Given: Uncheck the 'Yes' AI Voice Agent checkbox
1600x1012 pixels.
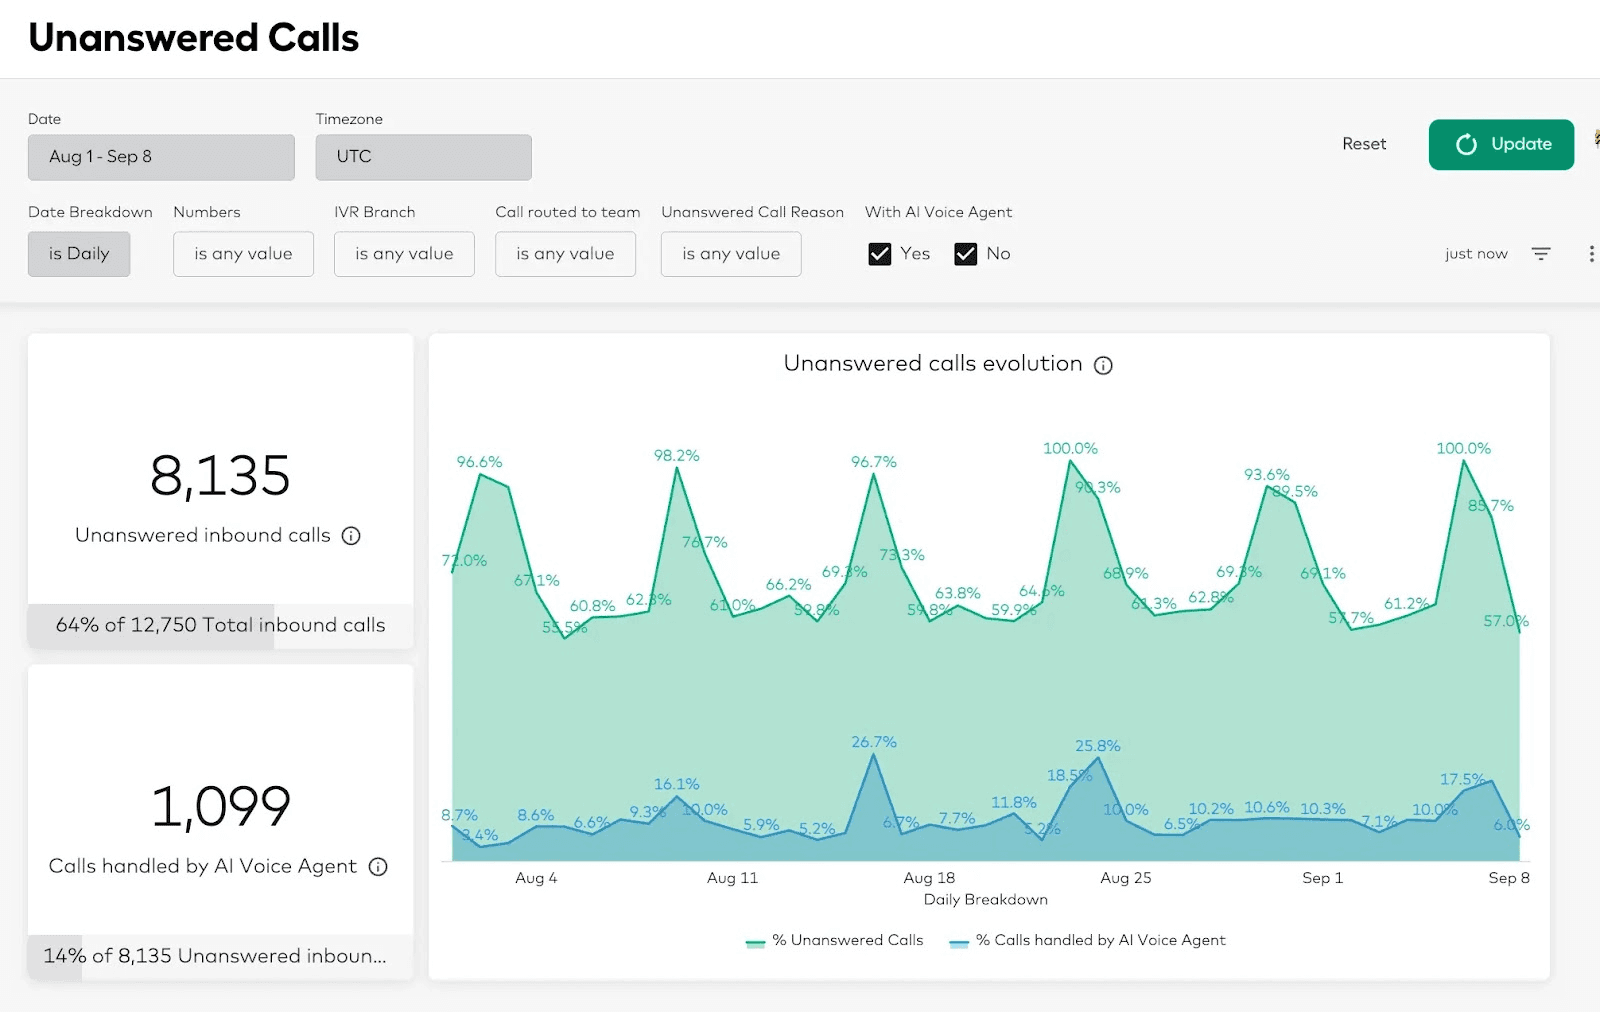Looking at the screenshot, I should (880, 254).
